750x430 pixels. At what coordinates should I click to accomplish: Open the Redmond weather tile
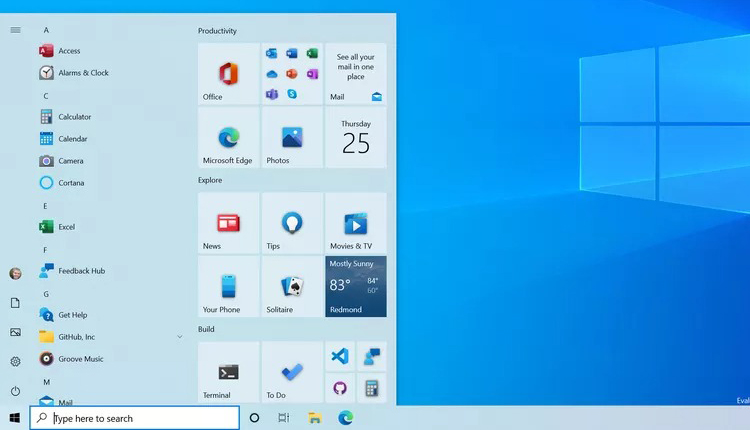[x=356, y=287]
